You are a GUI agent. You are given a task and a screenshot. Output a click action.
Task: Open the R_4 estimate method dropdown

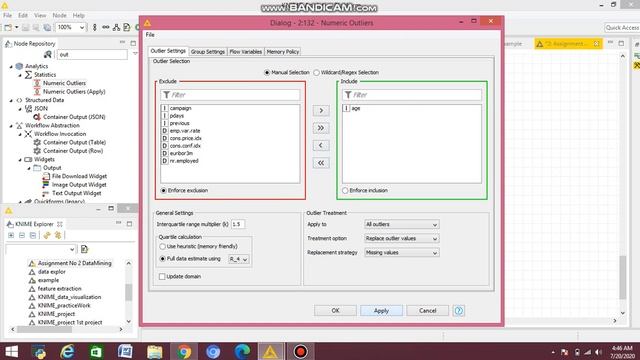point(239,259)
